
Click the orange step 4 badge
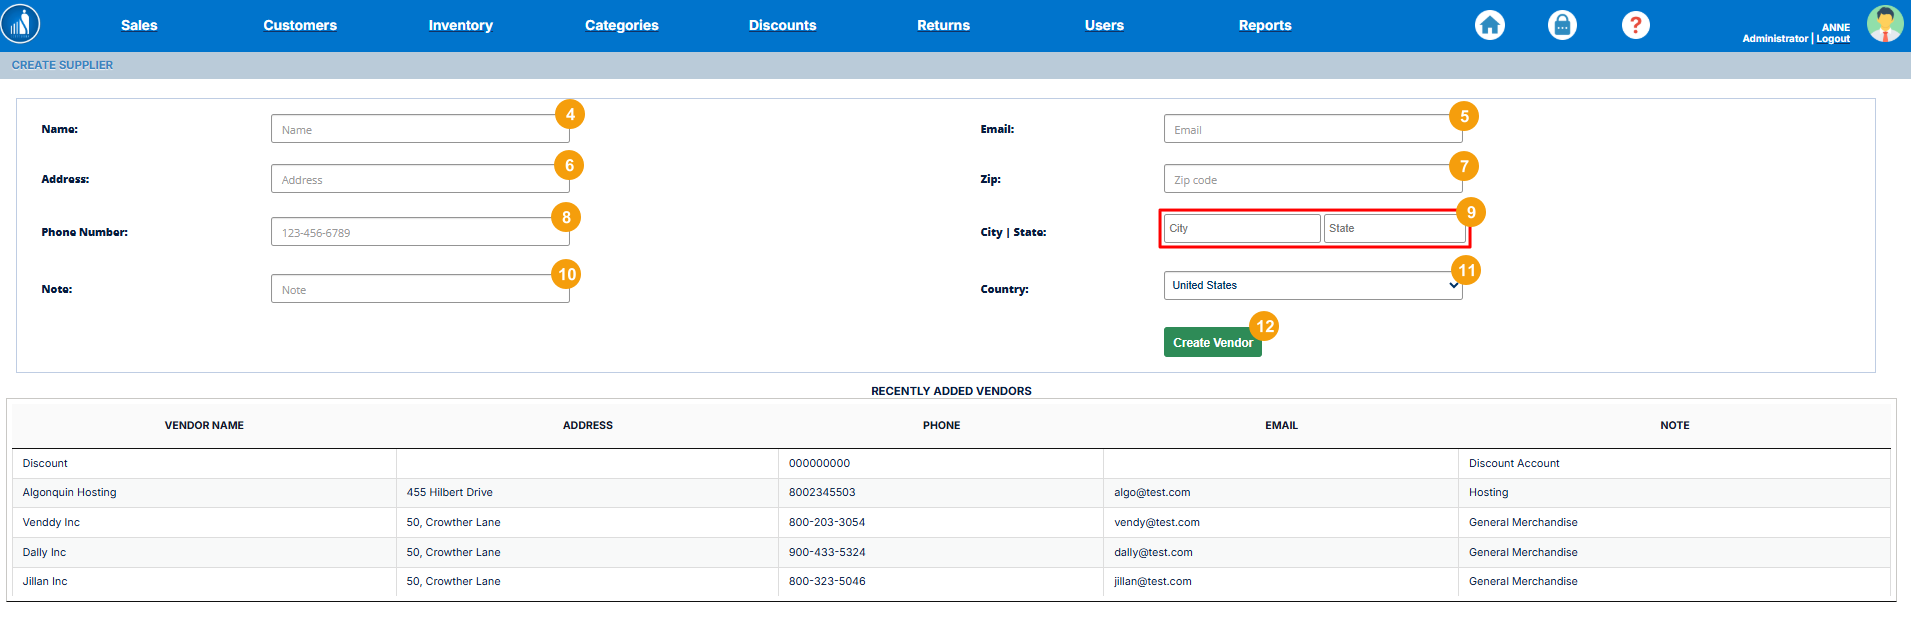570,114
